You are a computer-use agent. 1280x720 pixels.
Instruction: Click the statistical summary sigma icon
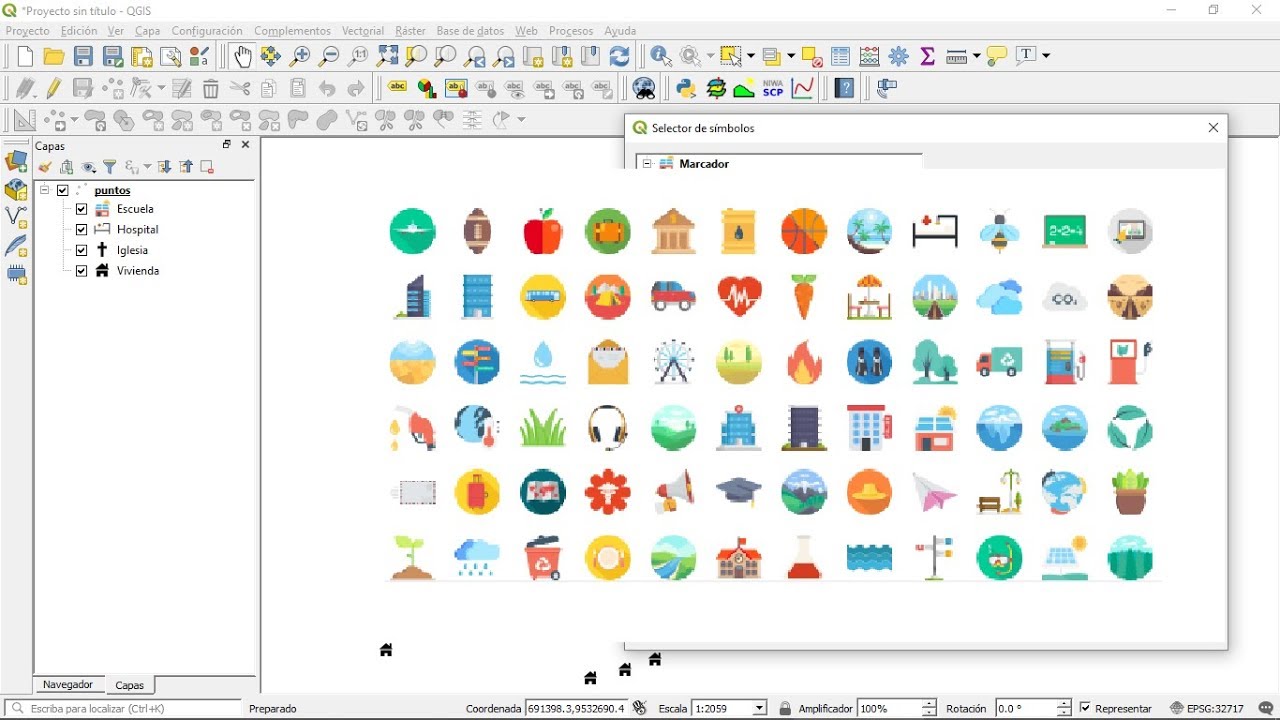click(928, 57)
